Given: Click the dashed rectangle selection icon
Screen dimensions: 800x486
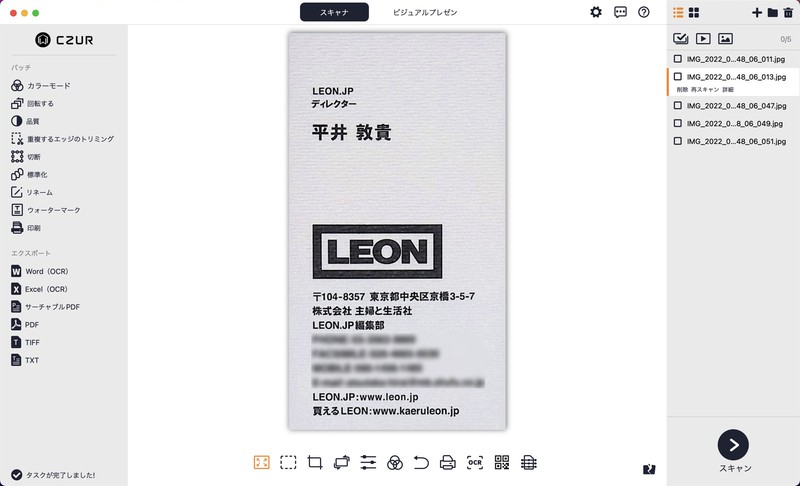Looking at the screenshot, I should click(288, 463).
